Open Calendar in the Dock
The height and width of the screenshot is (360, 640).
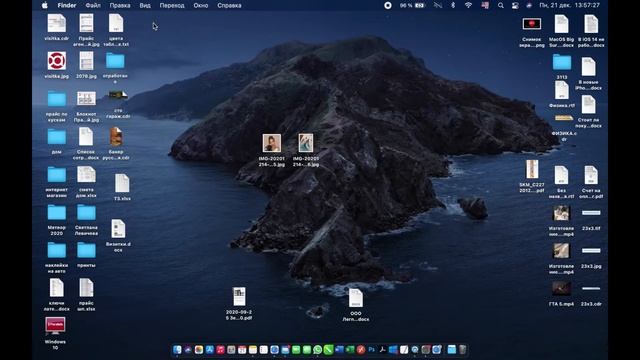tap(242, 350)
